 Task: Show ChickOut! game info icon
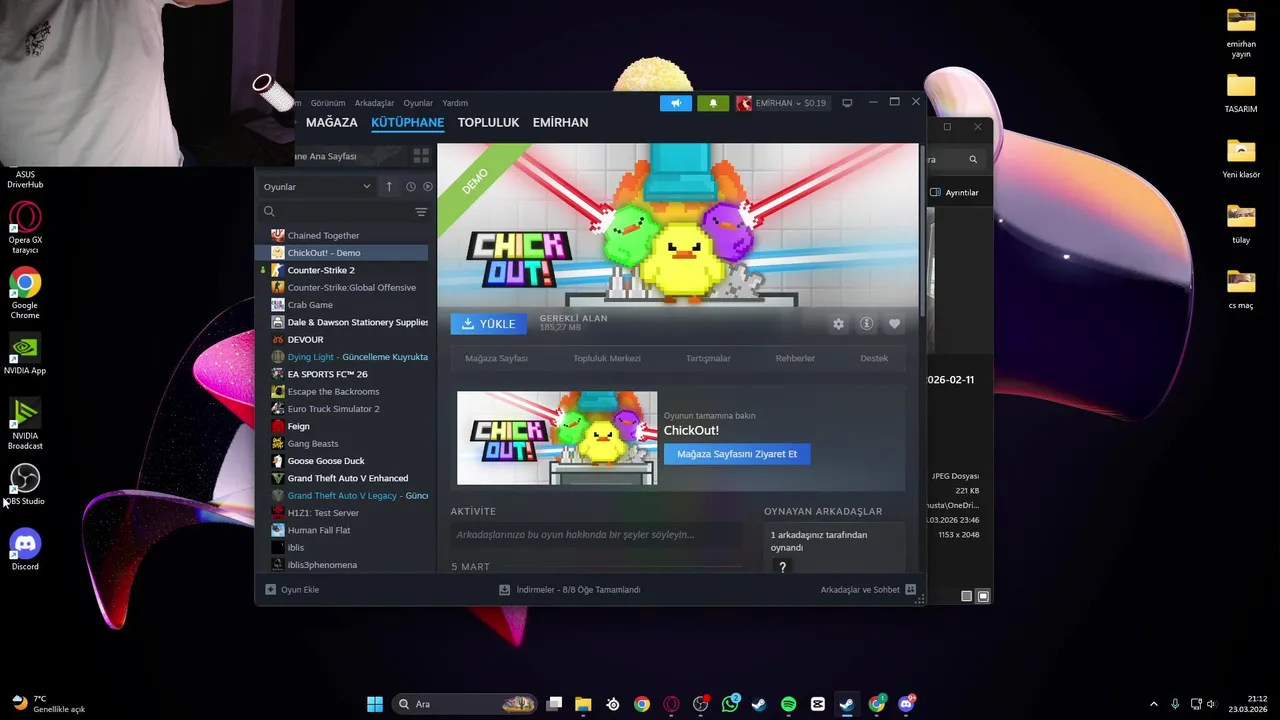tap(866, 324)
